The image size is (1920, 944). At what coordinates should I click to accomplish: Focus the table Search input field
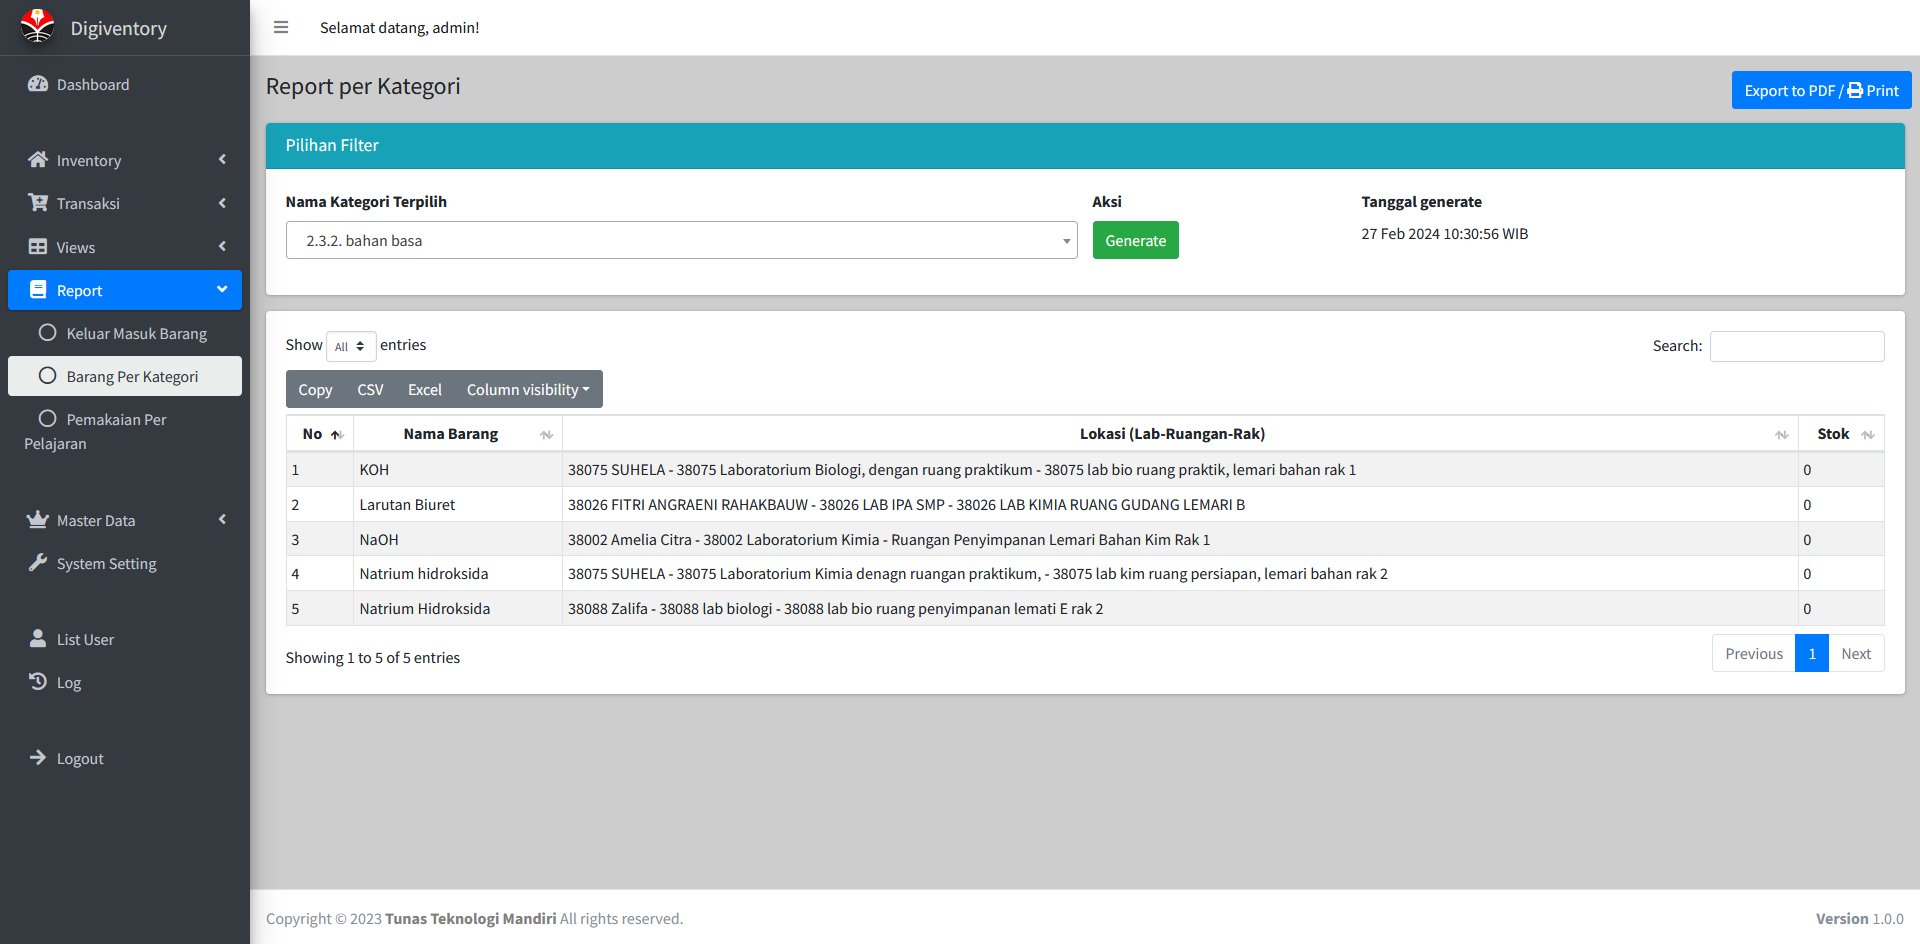tap(1796, 346)
